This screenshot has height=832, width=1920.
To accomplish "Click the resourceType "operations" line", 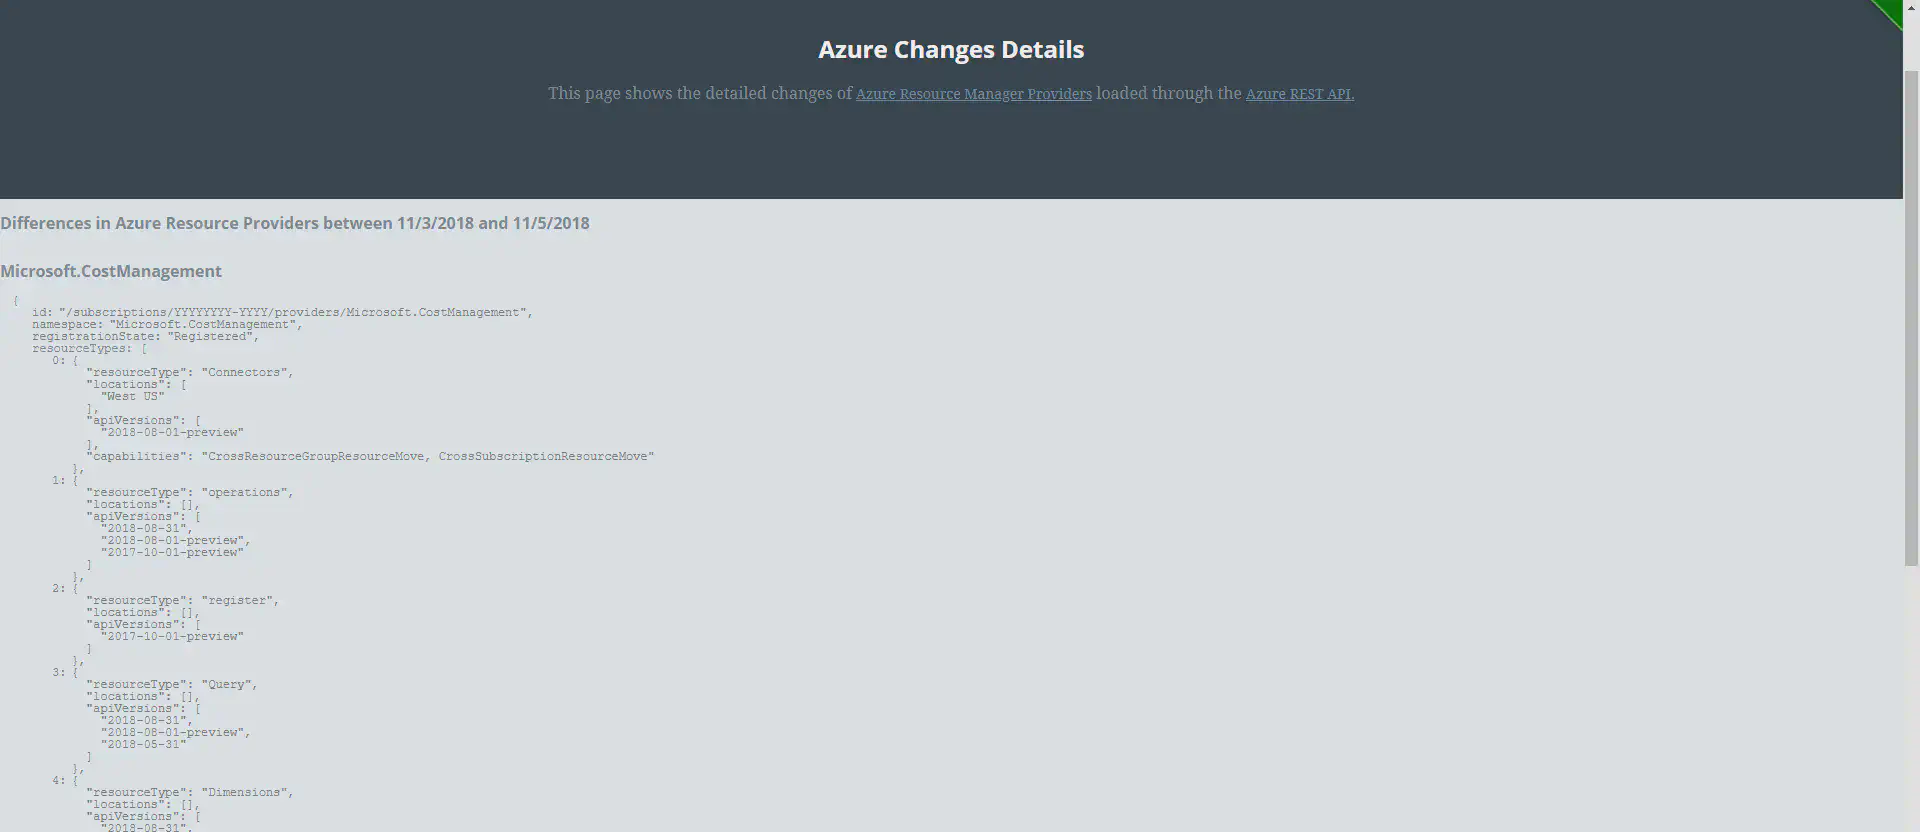I will pos(190,493).
